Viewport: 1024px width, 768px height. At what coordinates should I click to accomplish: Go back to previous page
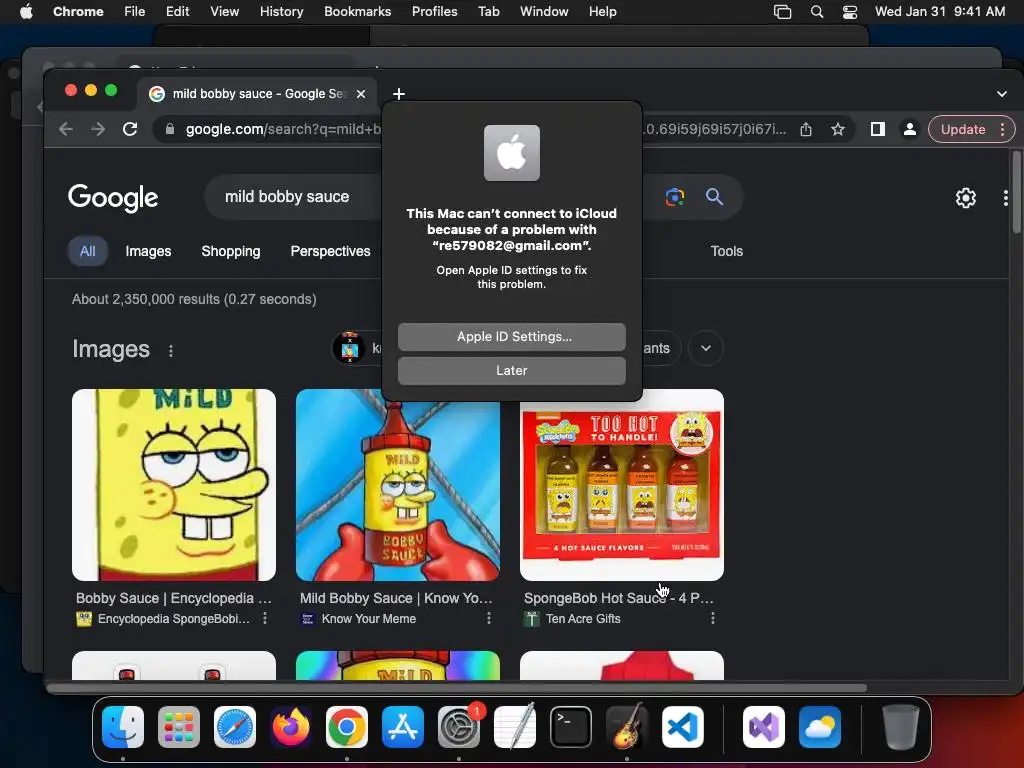[66, 129]
